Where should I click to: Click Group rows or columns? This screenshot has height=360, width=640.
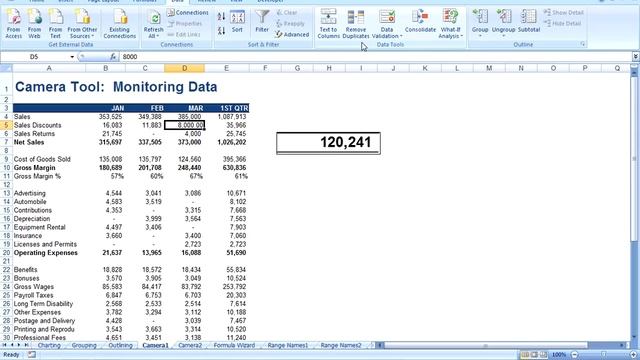click(x=480, y=24)
